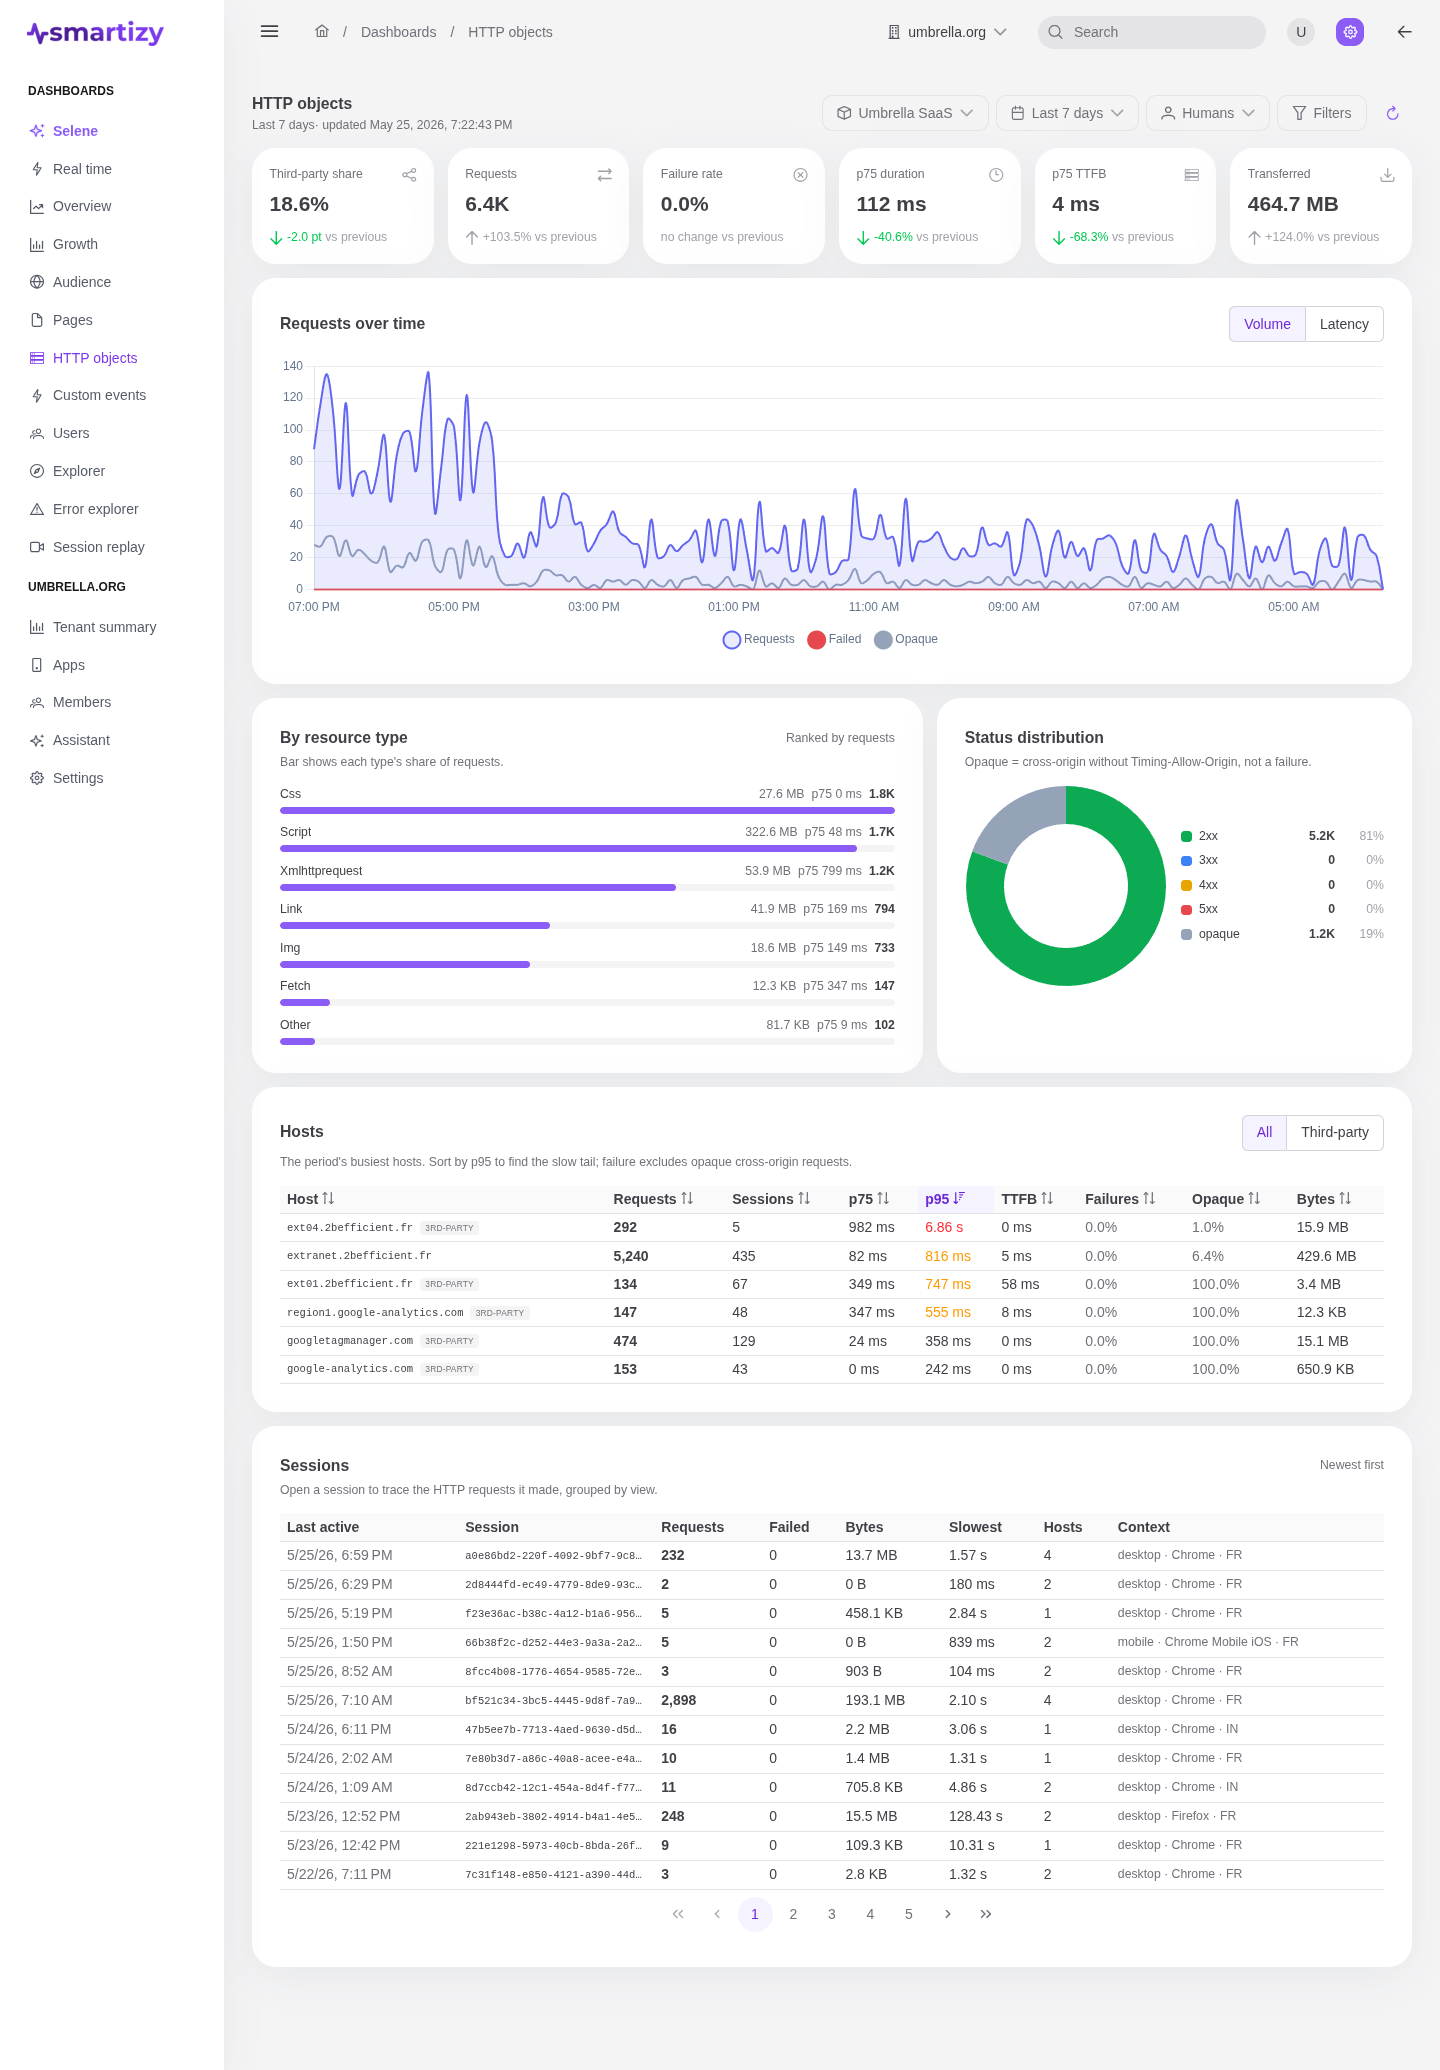This screenshot has height=2070, width=1440.
Task: Open the Umbrella SaaS app dropdown
Action: point(905,113)
